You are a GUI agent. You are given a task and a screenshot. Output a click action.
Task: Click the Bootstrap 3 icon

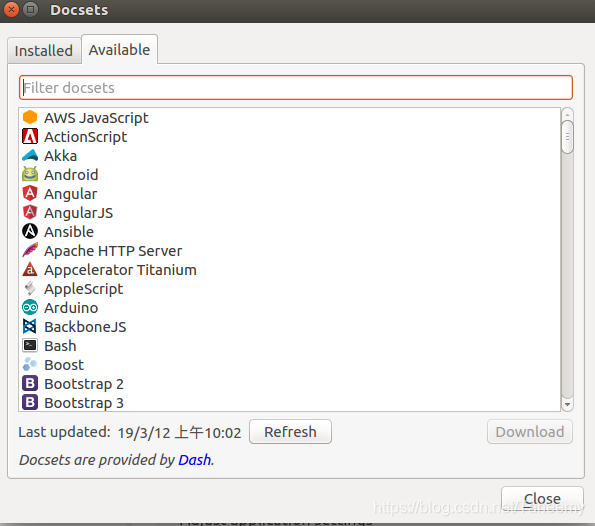pos(30,402)
